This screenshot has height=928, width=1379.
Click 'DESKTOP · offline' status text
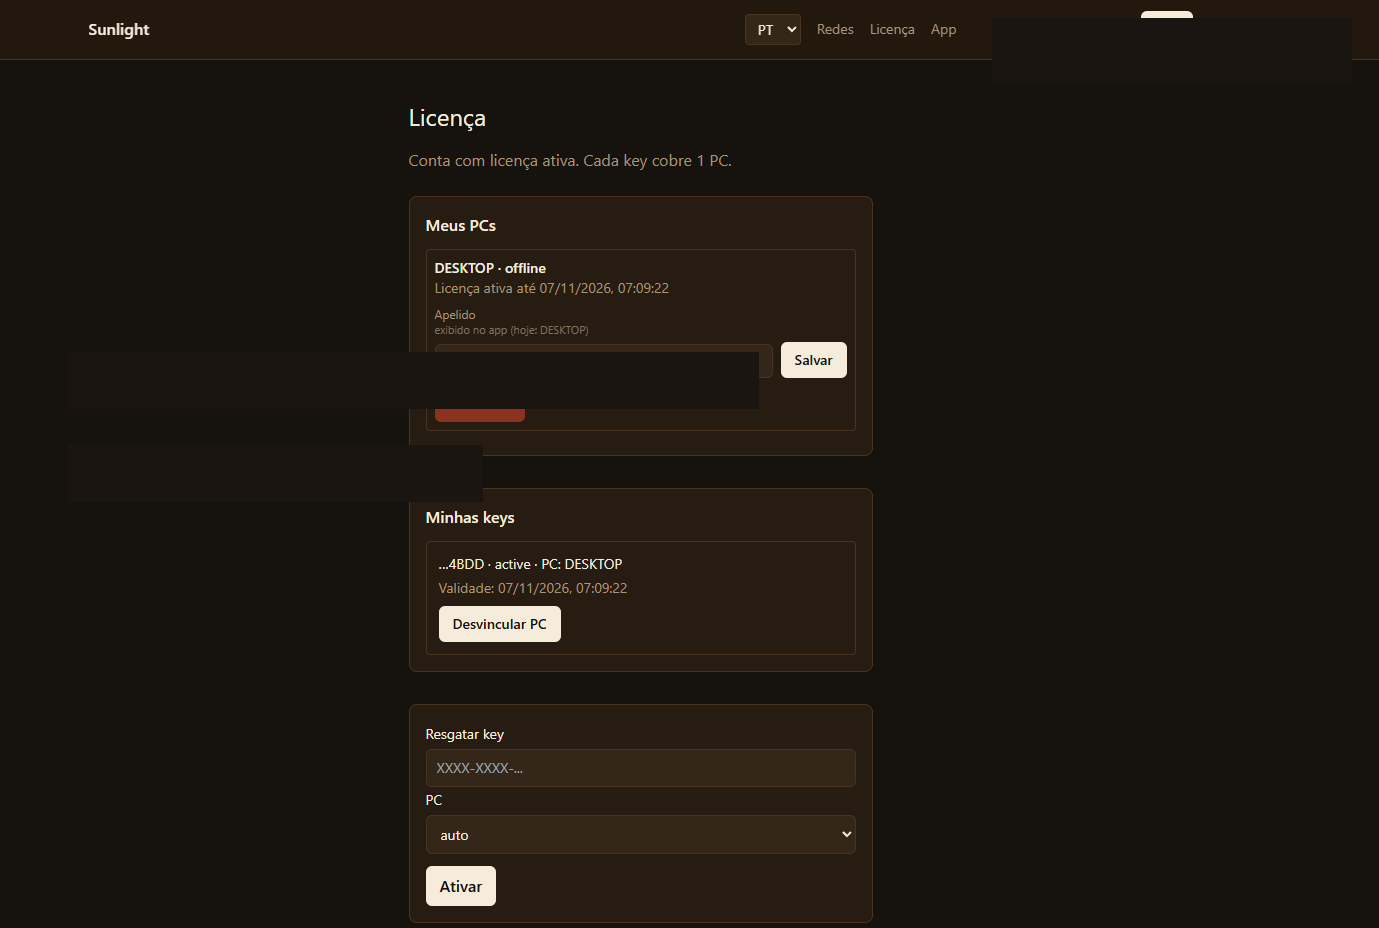click(490, 268)
